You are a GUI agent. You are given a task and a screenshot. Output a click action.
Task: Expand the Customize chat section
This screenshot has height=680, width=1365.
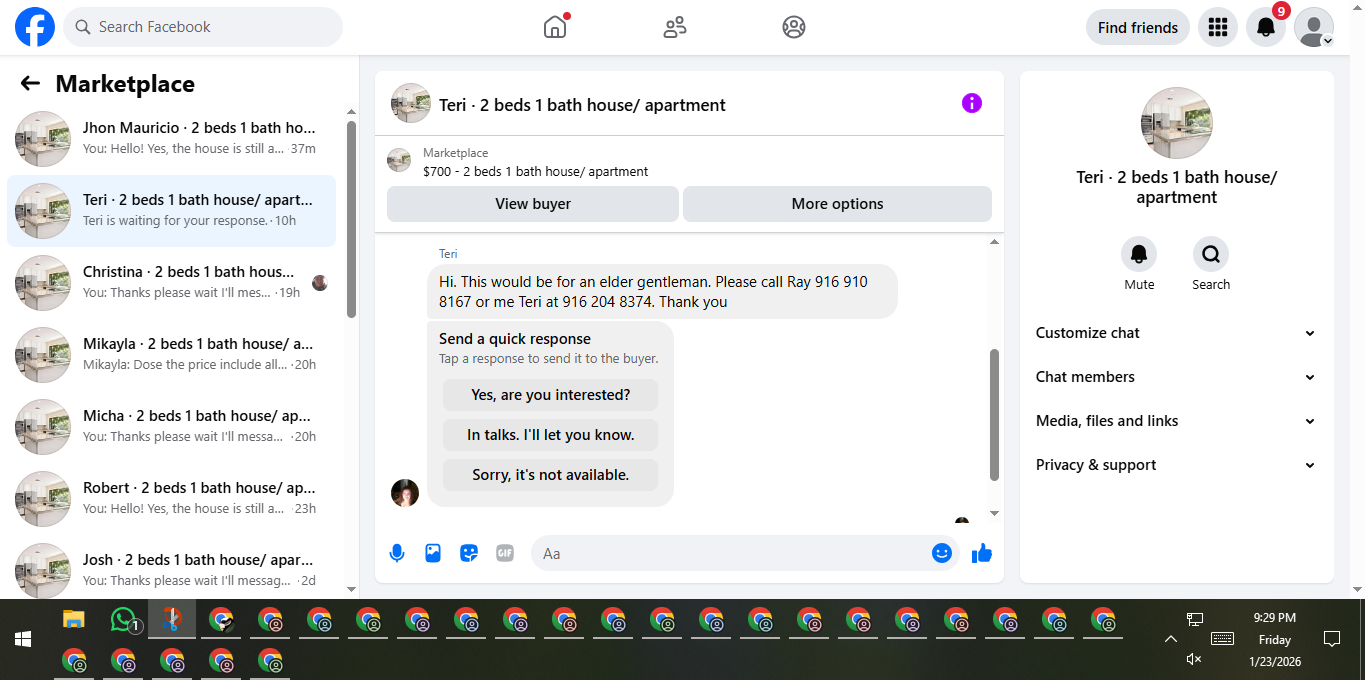tap(1177, 333)
